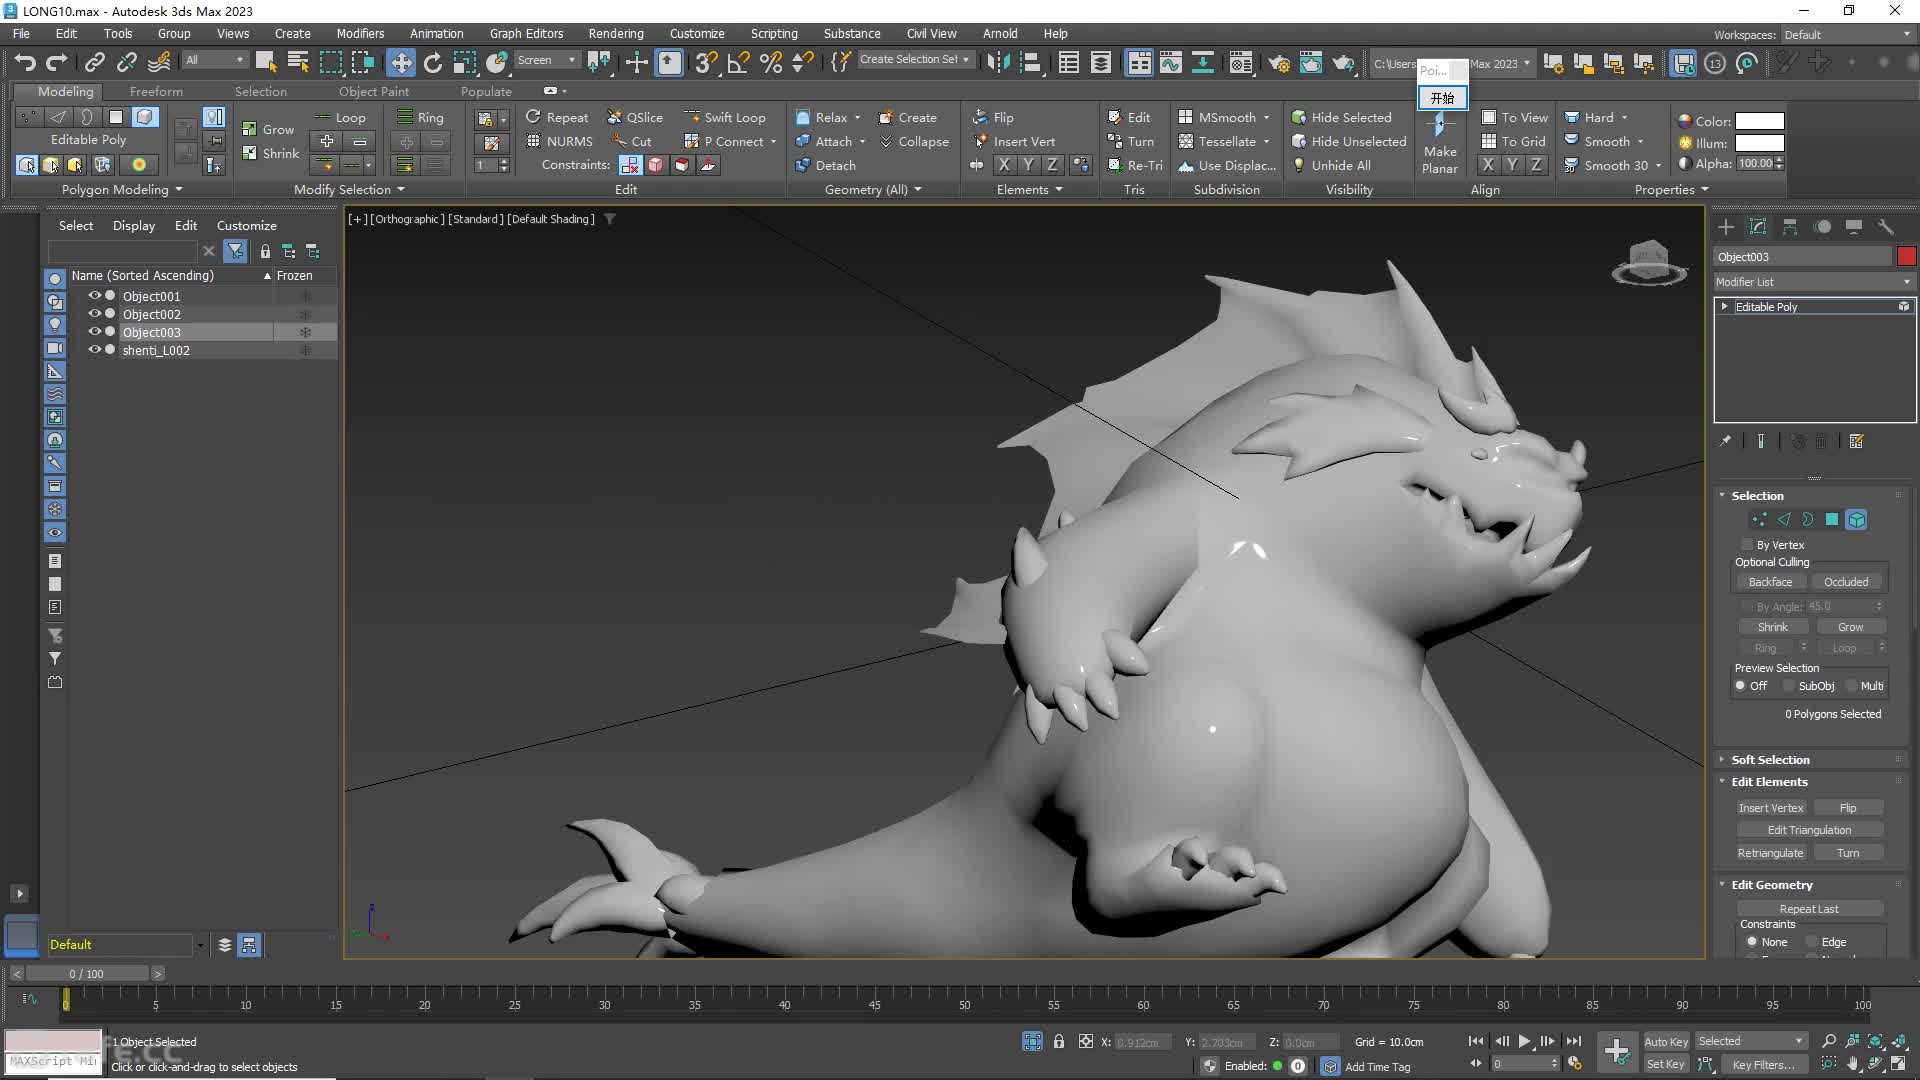1920x1080 pixels.
Task: Select the Flip polygon tool
Action: (1005, 116)
